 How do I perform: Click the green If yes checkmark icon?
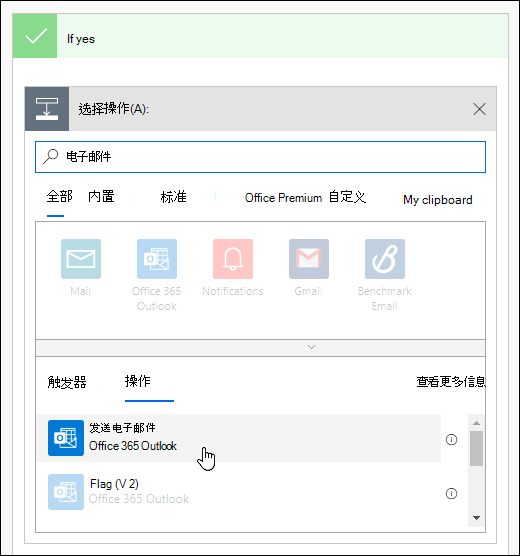tap(35, 36)
